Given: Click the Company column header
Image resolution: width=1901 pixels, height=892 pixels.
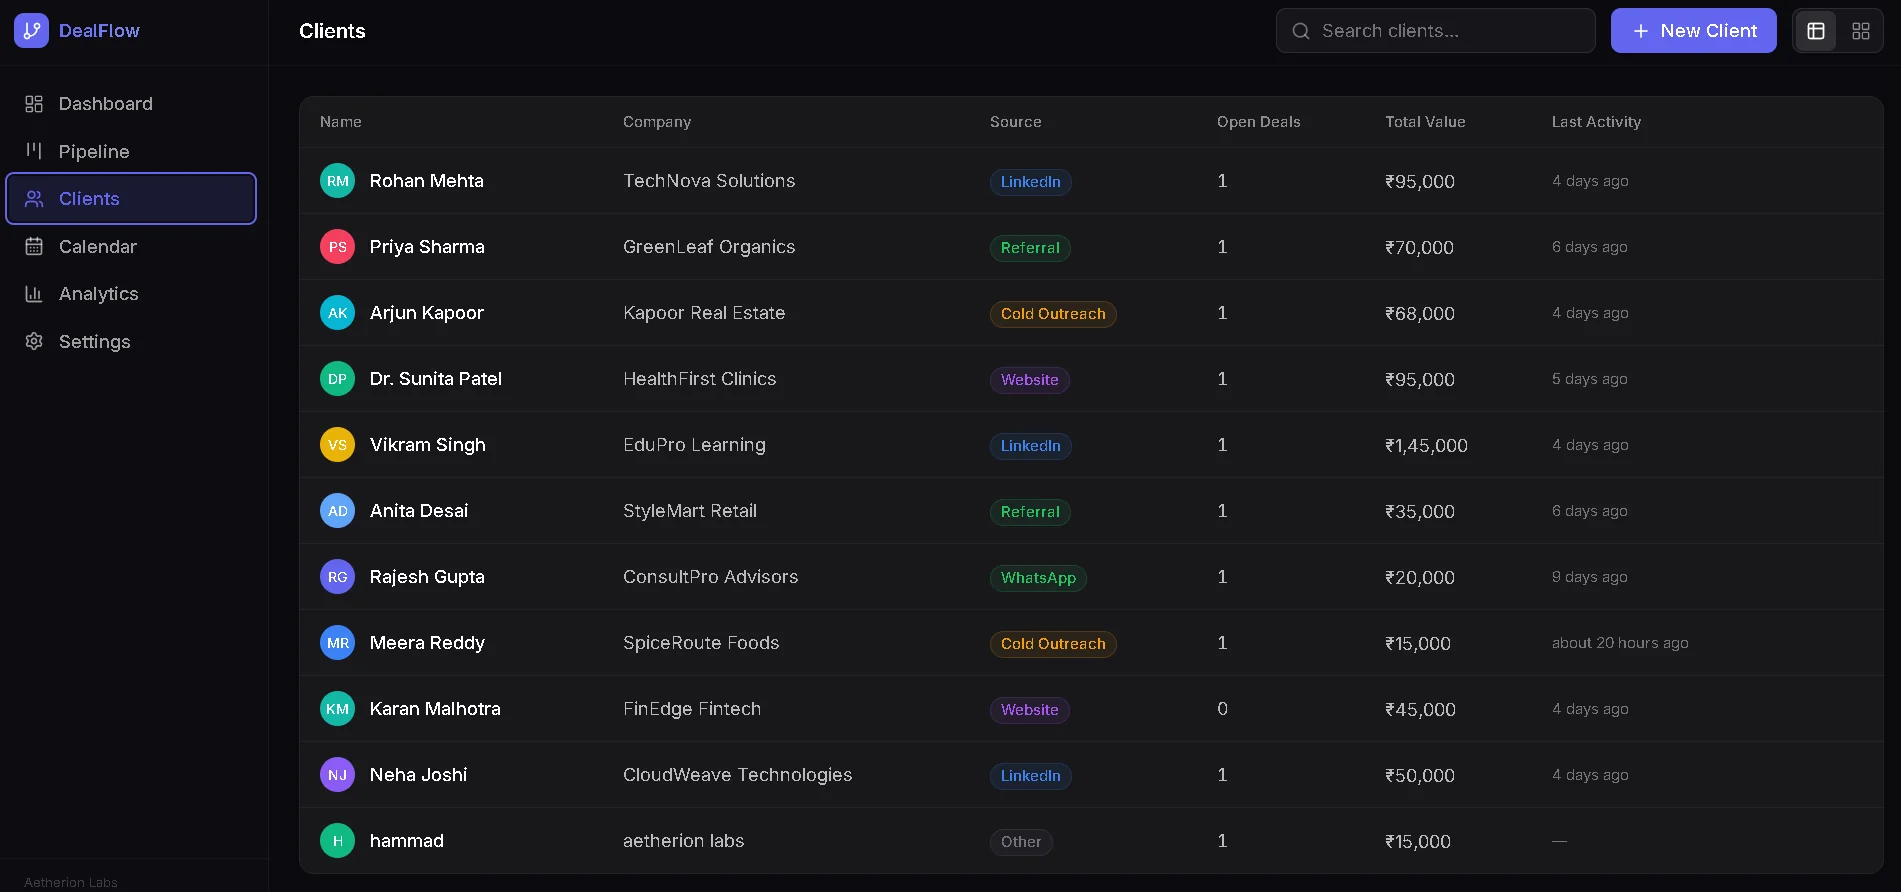Looking at the screenshot, I should (x=657, y=122).
